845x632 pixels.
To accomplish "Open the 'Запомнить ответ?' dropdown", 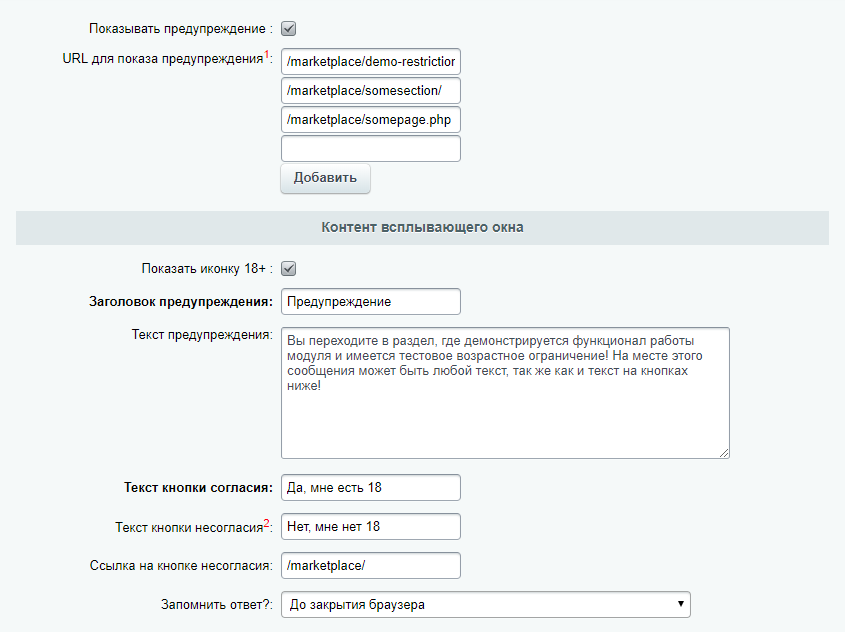I will [x=485, y=604].
